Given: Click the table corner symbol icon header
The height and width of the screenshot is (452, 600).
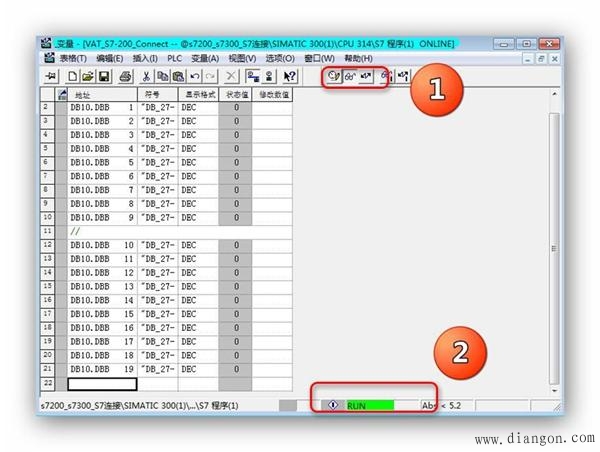Looking at the screenshot, I should (62, 95).
